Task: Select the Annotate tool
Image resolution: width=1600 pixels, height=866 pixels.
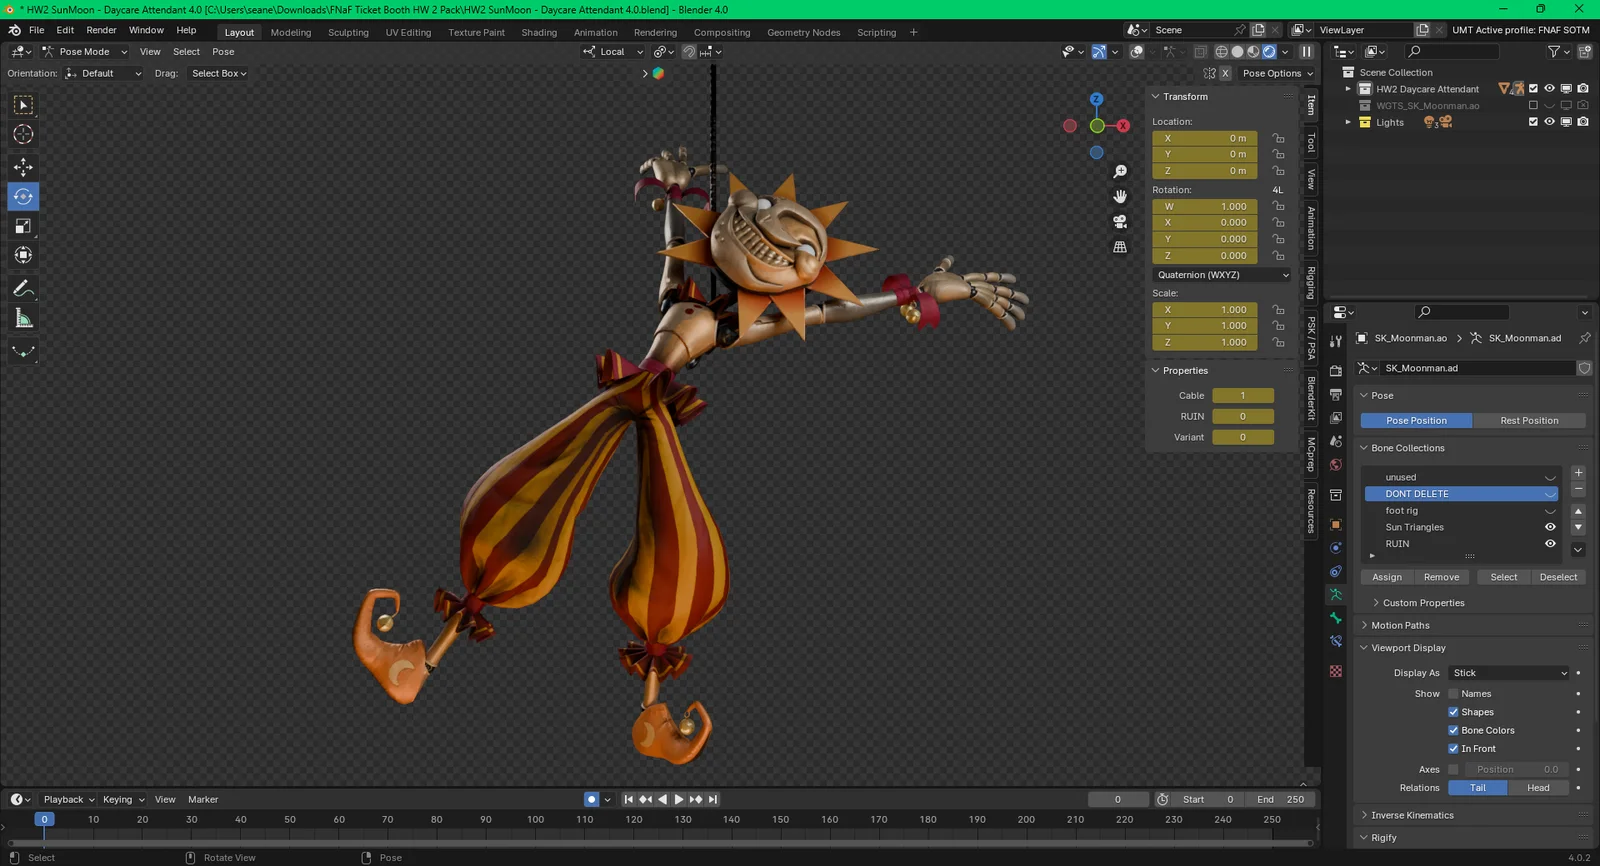Action: pos(23,289)
